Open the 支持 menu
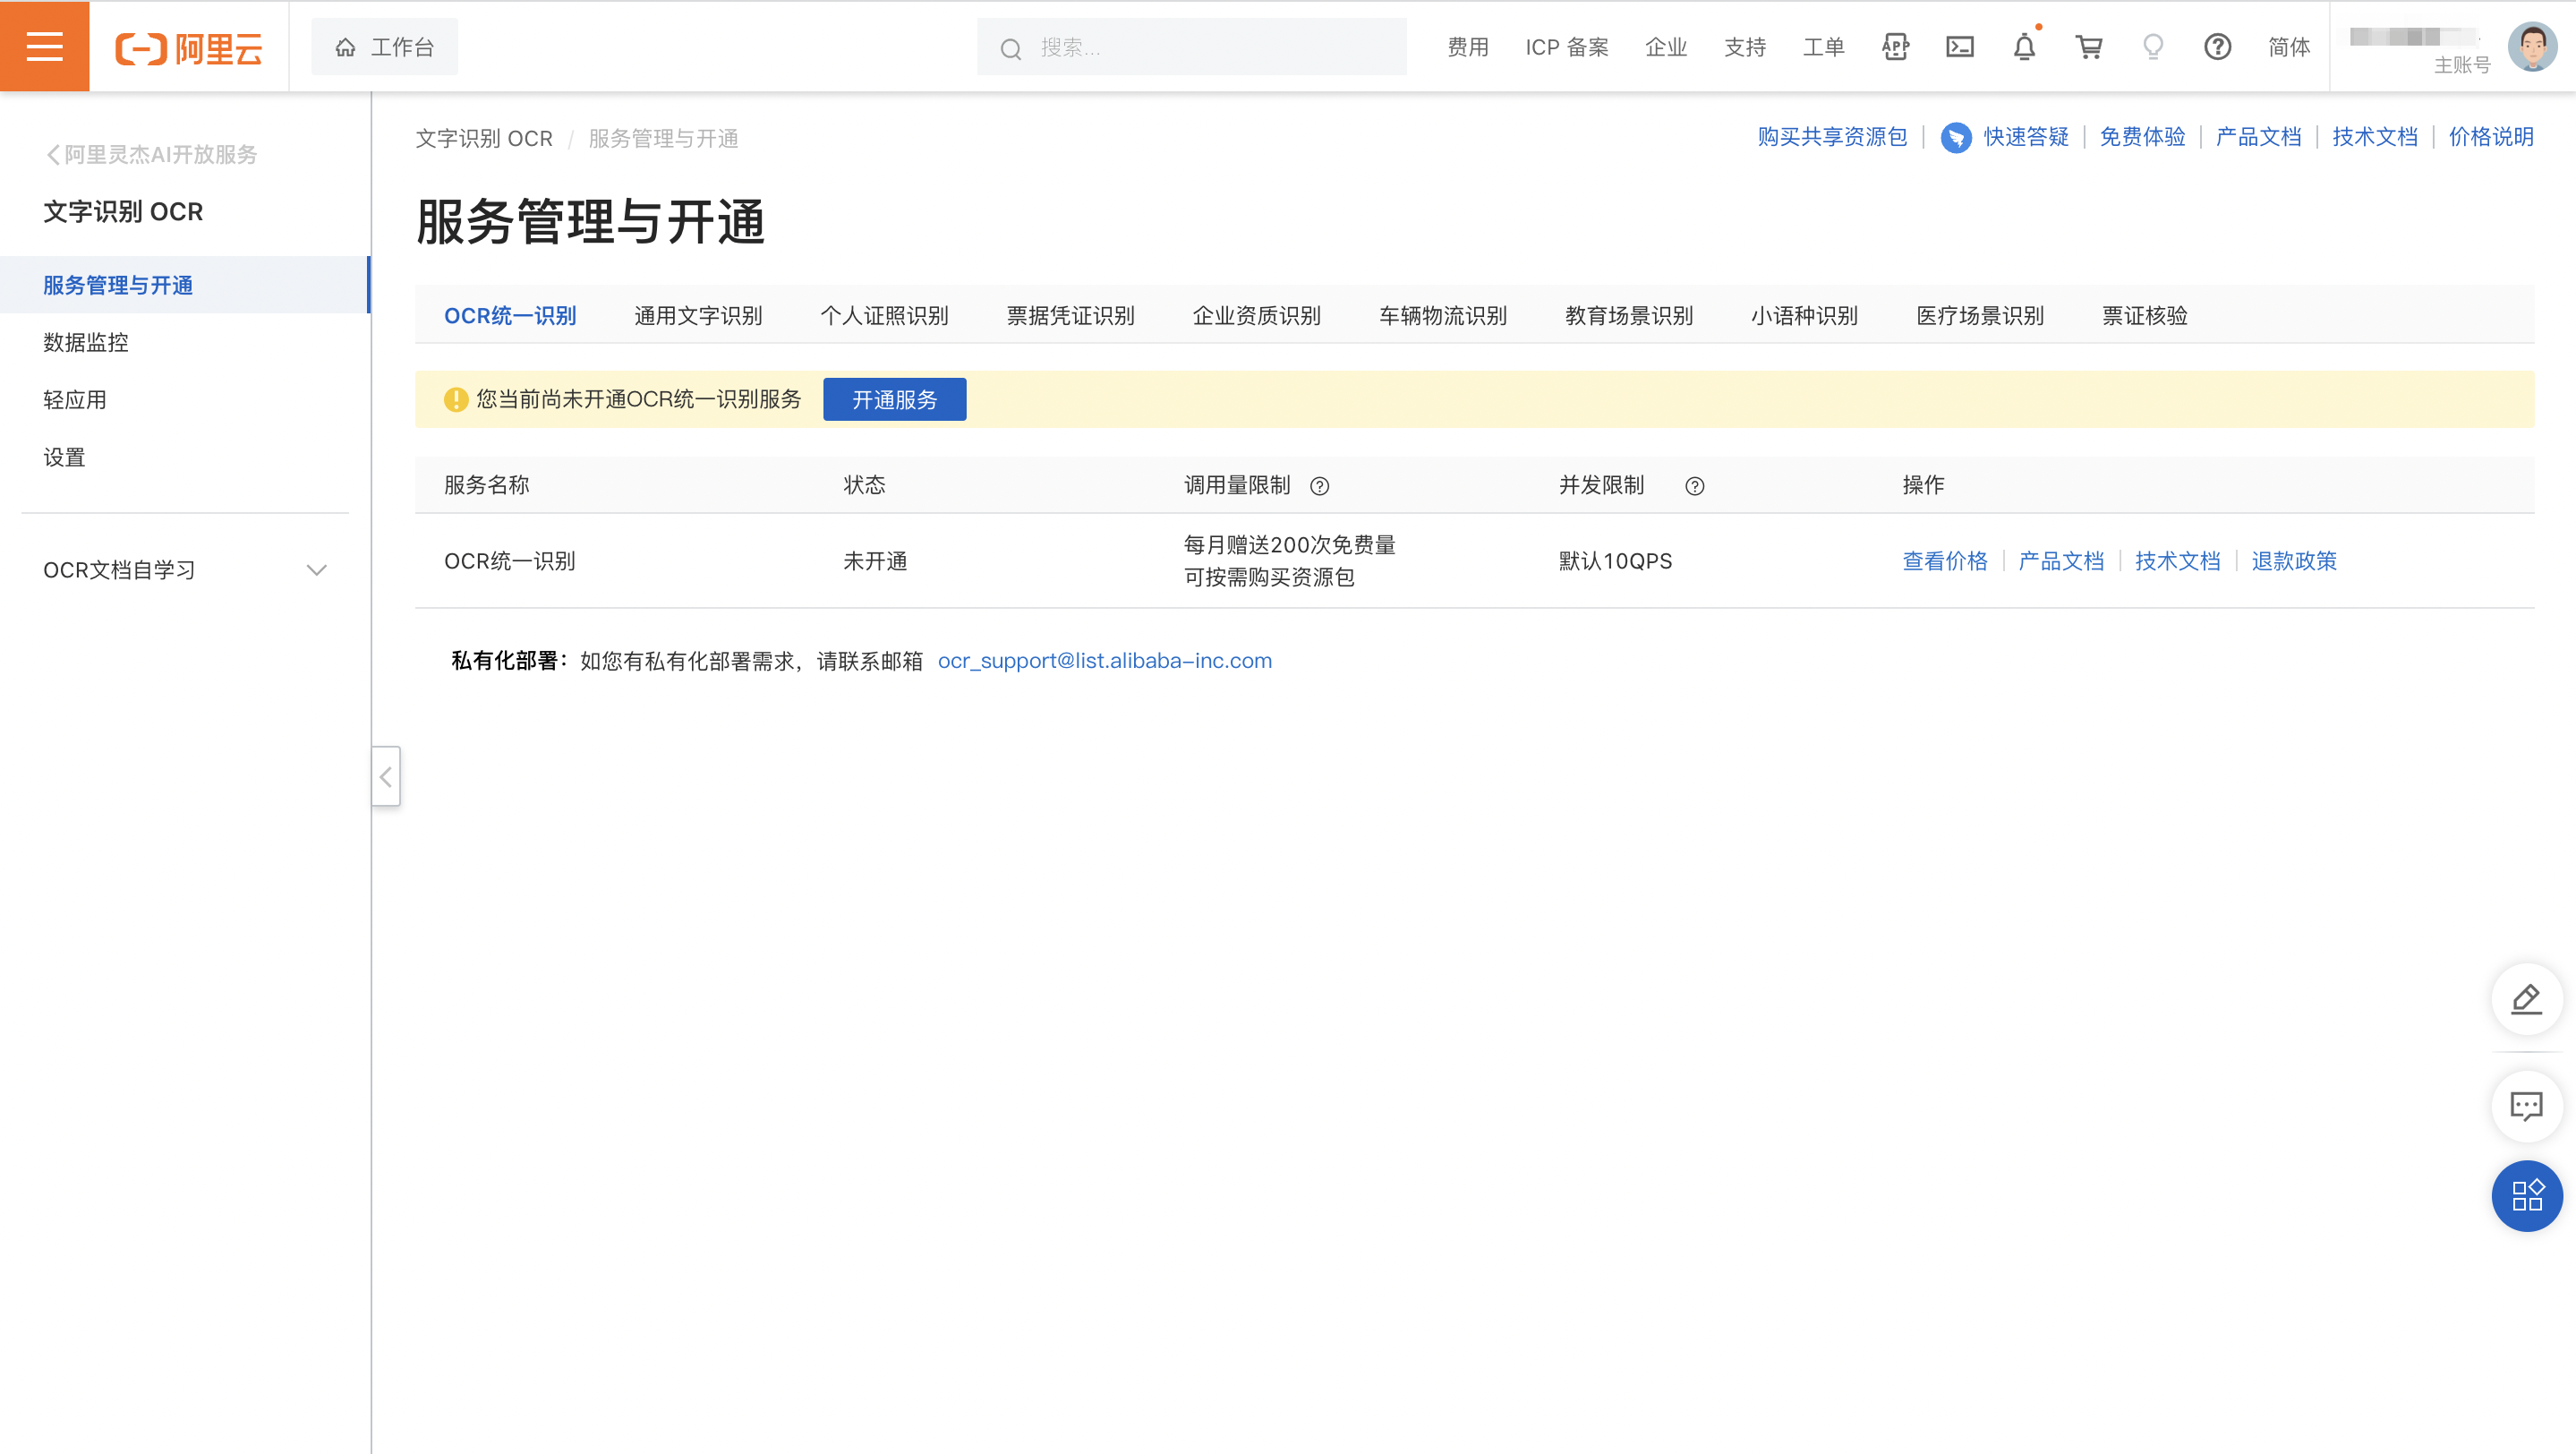Viewport: 2576px width, 1454px height. tap(1745, 47)
